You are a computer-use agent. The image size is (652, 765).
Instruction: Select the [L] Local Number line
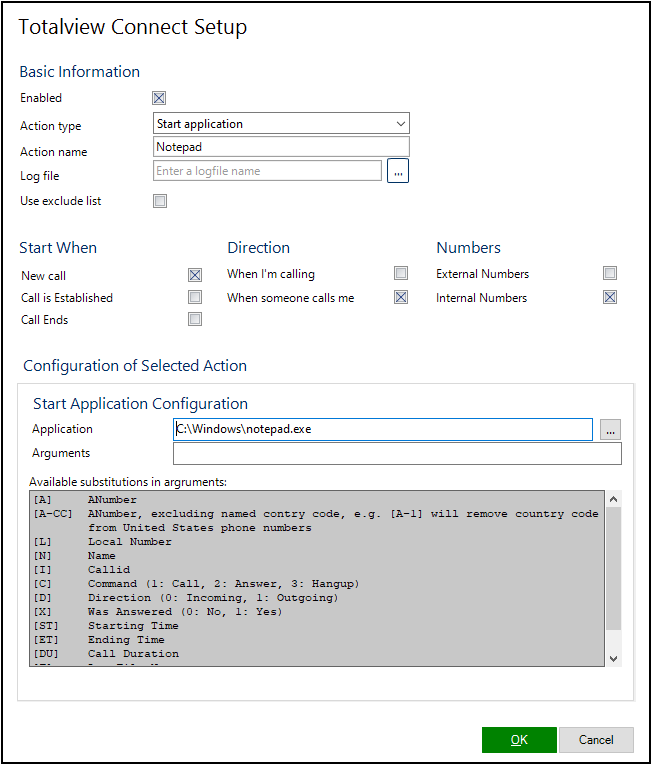(102, 542)
